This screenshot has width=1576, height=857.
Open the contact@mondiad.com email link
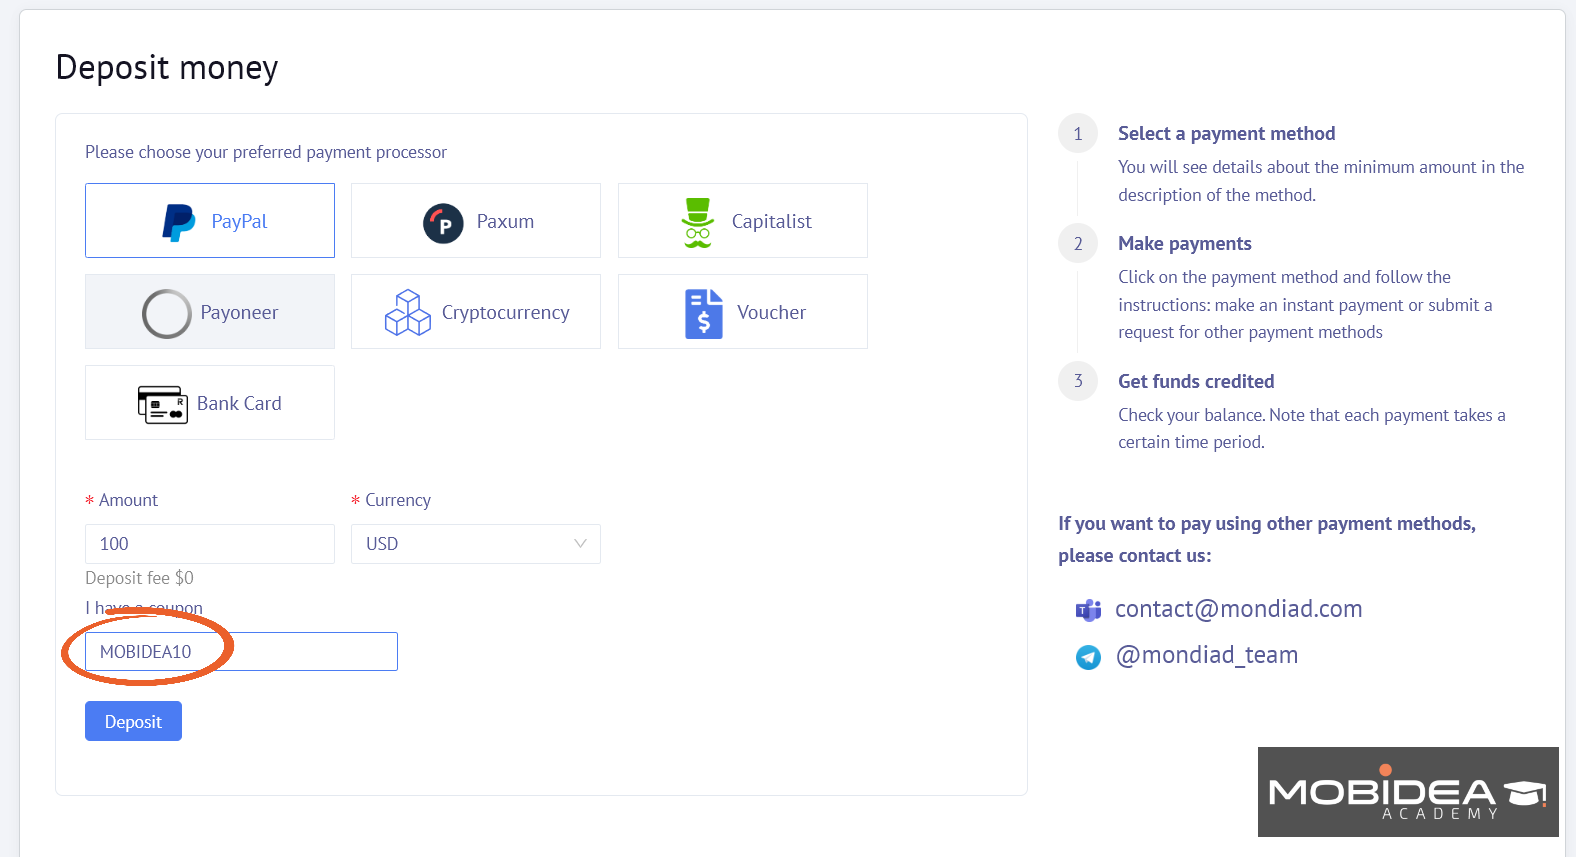click(1238, 609)
